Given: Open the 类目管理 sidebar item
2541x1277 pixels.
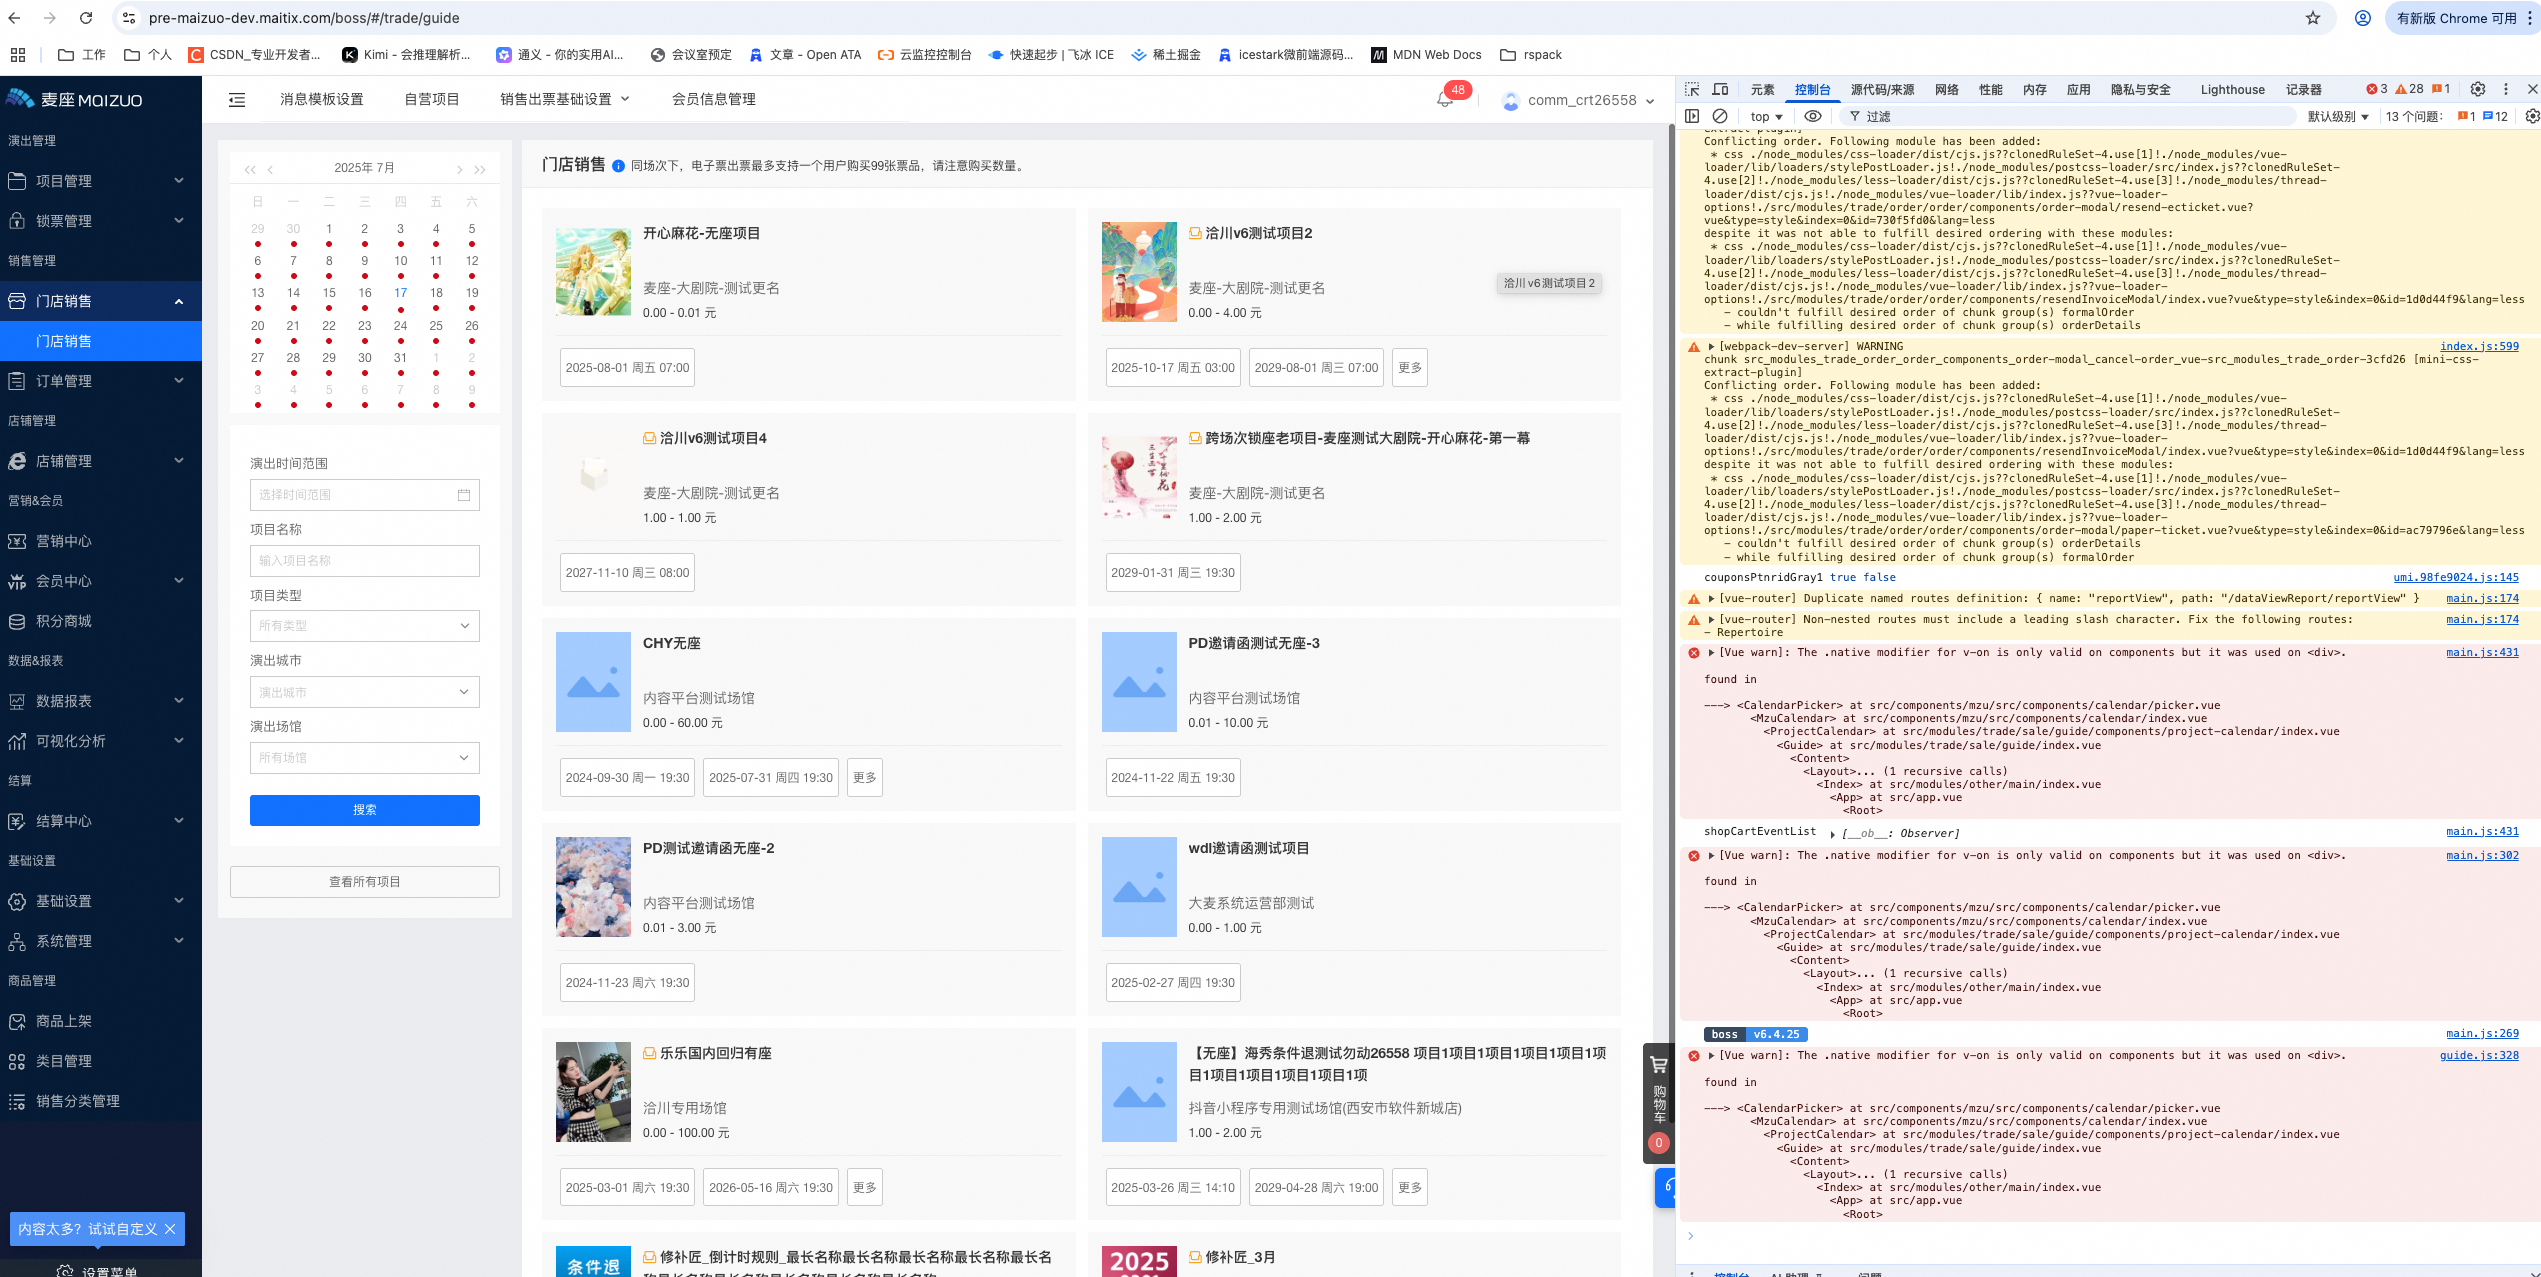Looking at the screenshot, I should pyautogui.click(x=100, y=1061).
